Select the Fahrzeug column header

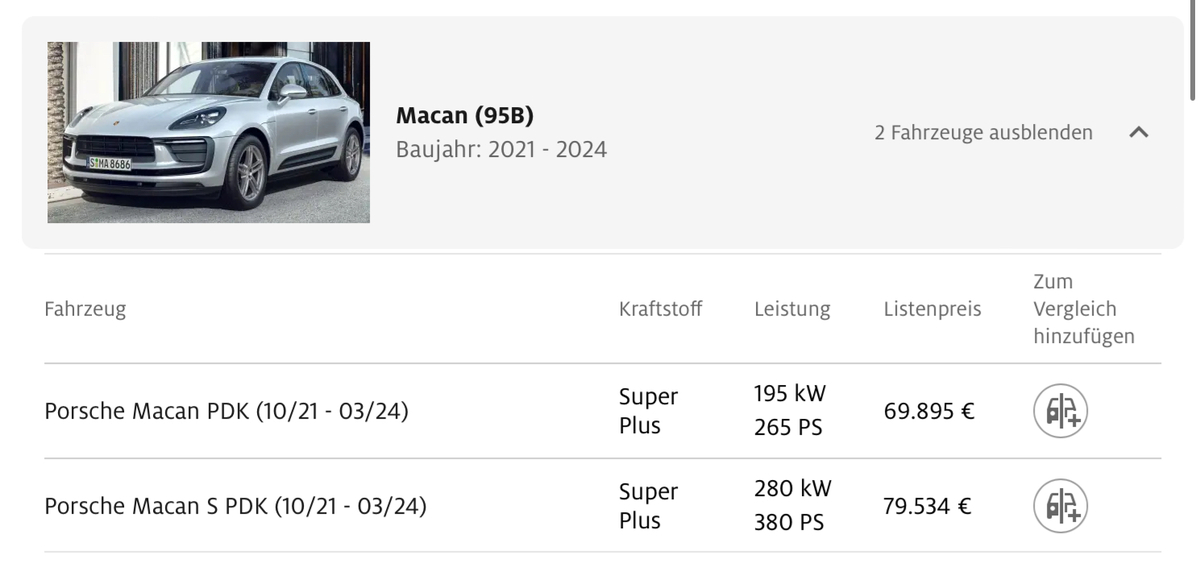85,309
